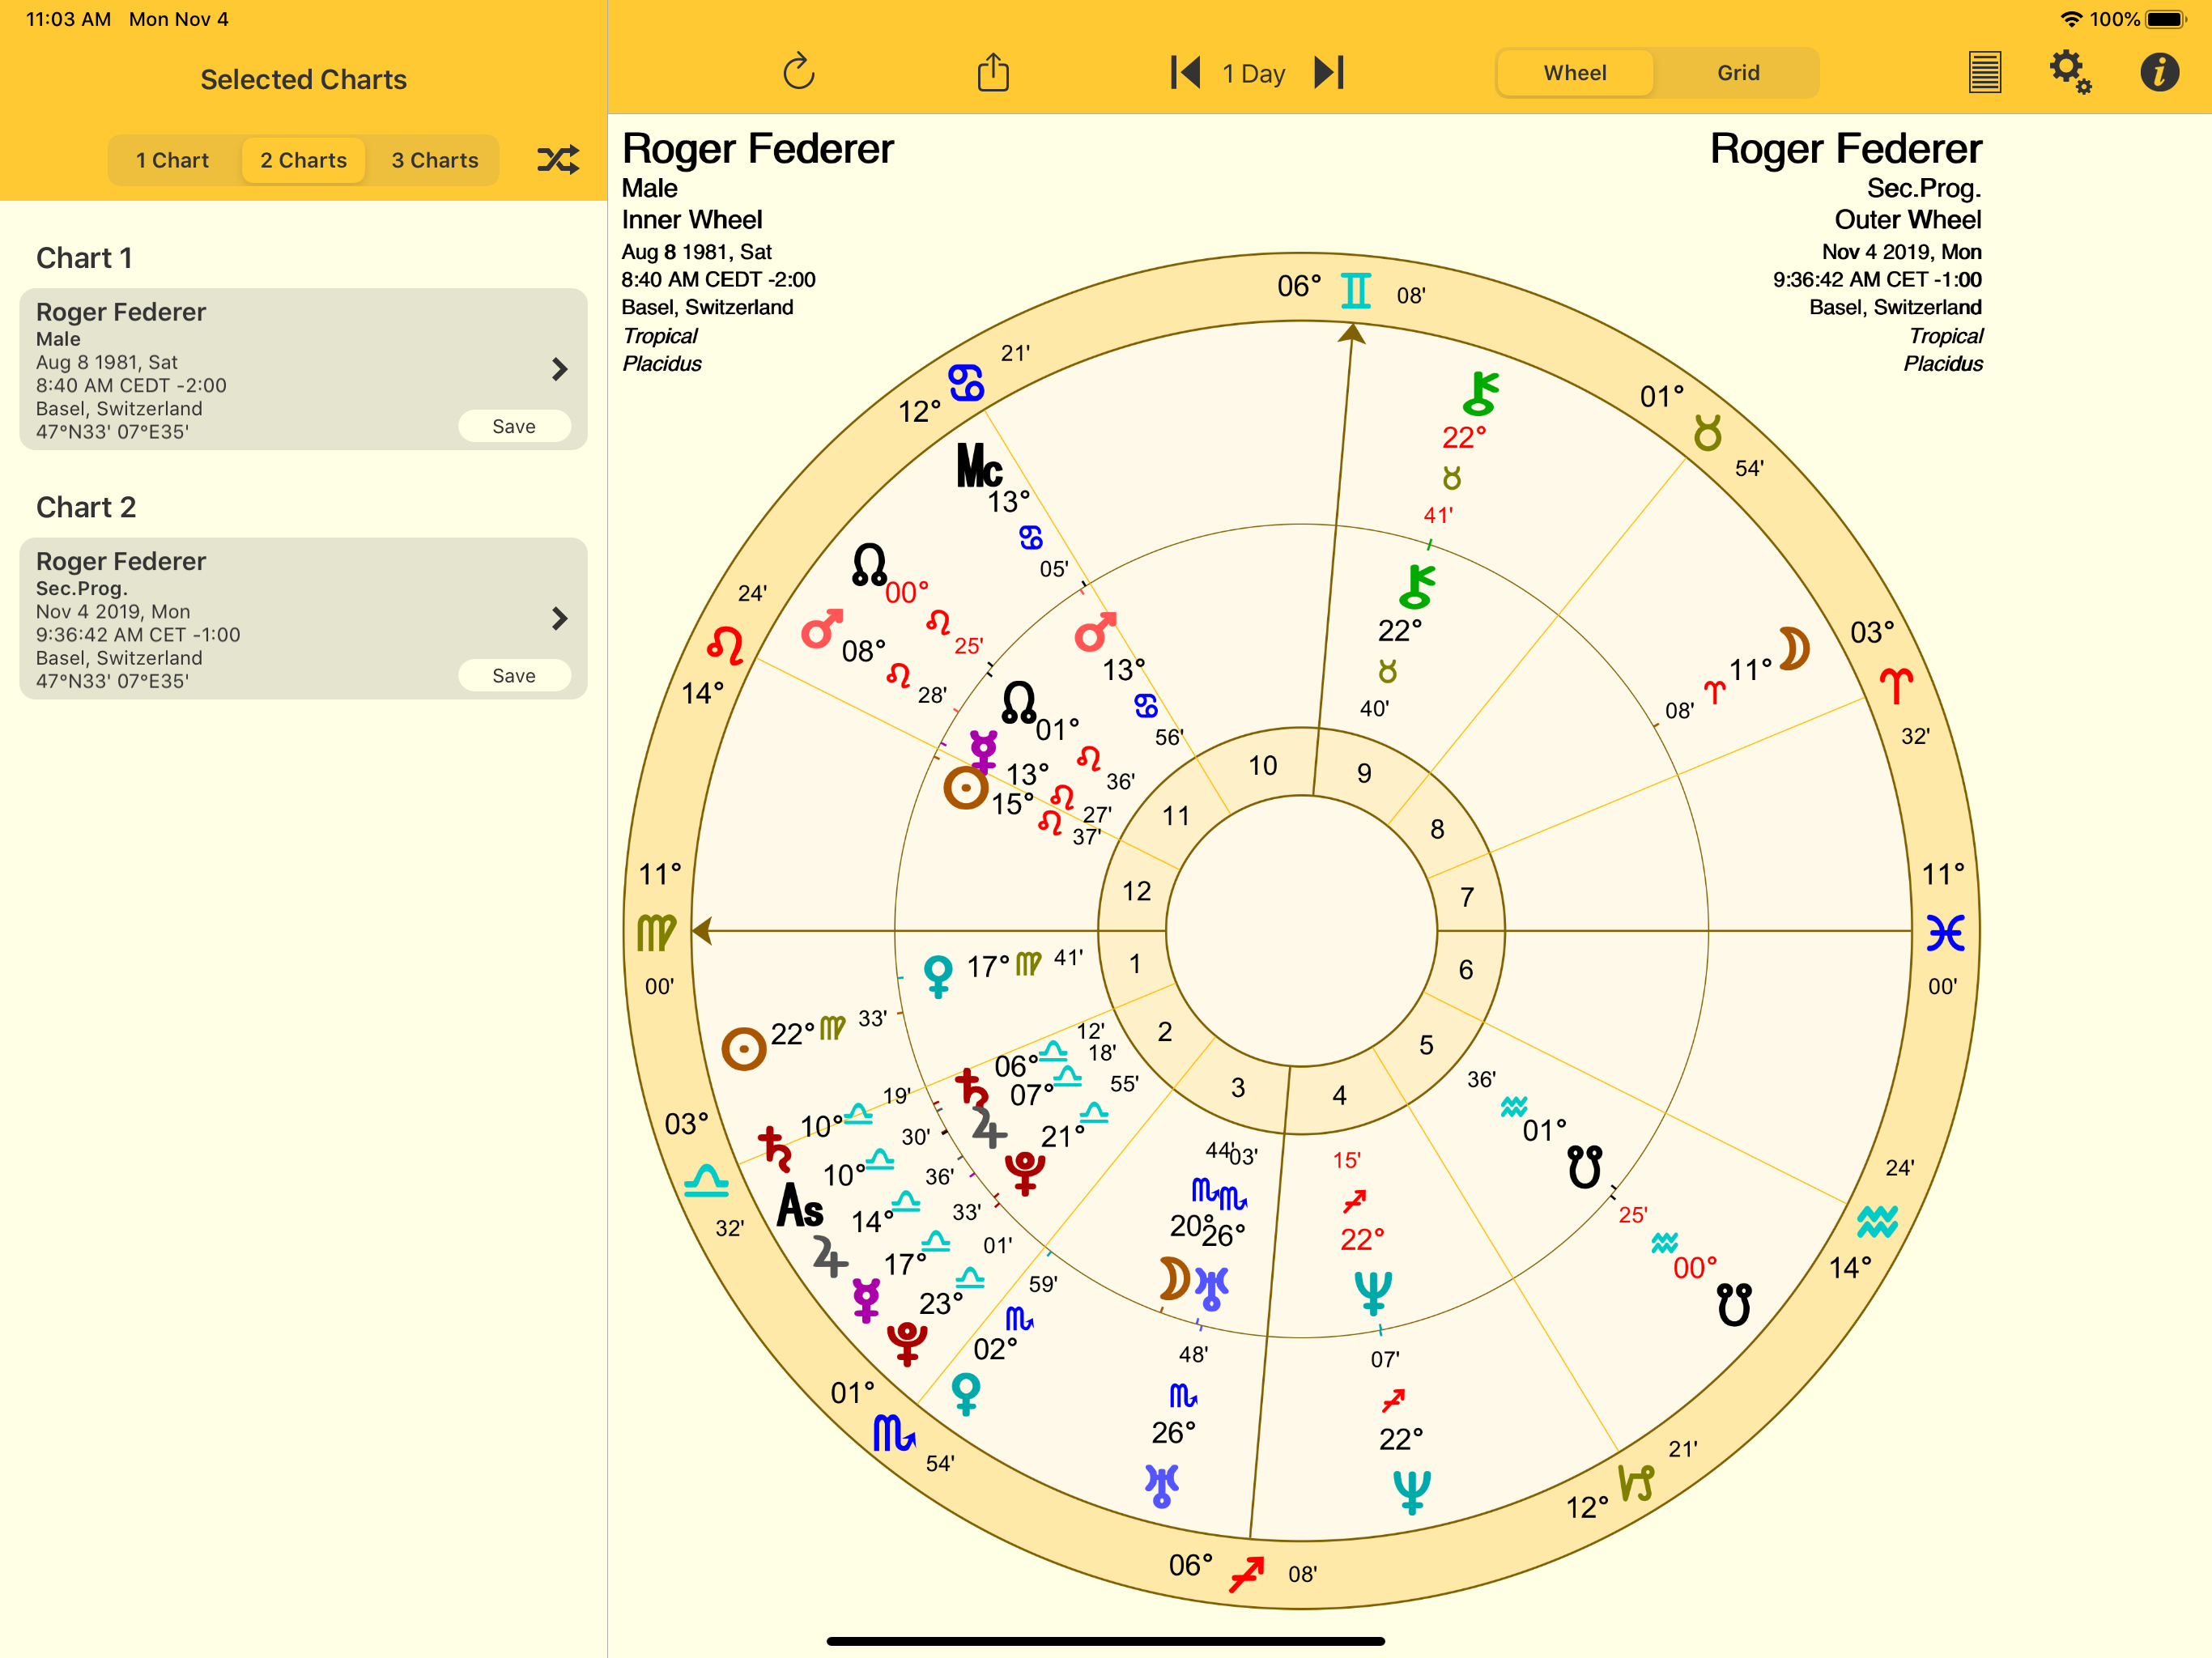
Task: Choose the 2 Charts segment
Action: click(303, 160)
